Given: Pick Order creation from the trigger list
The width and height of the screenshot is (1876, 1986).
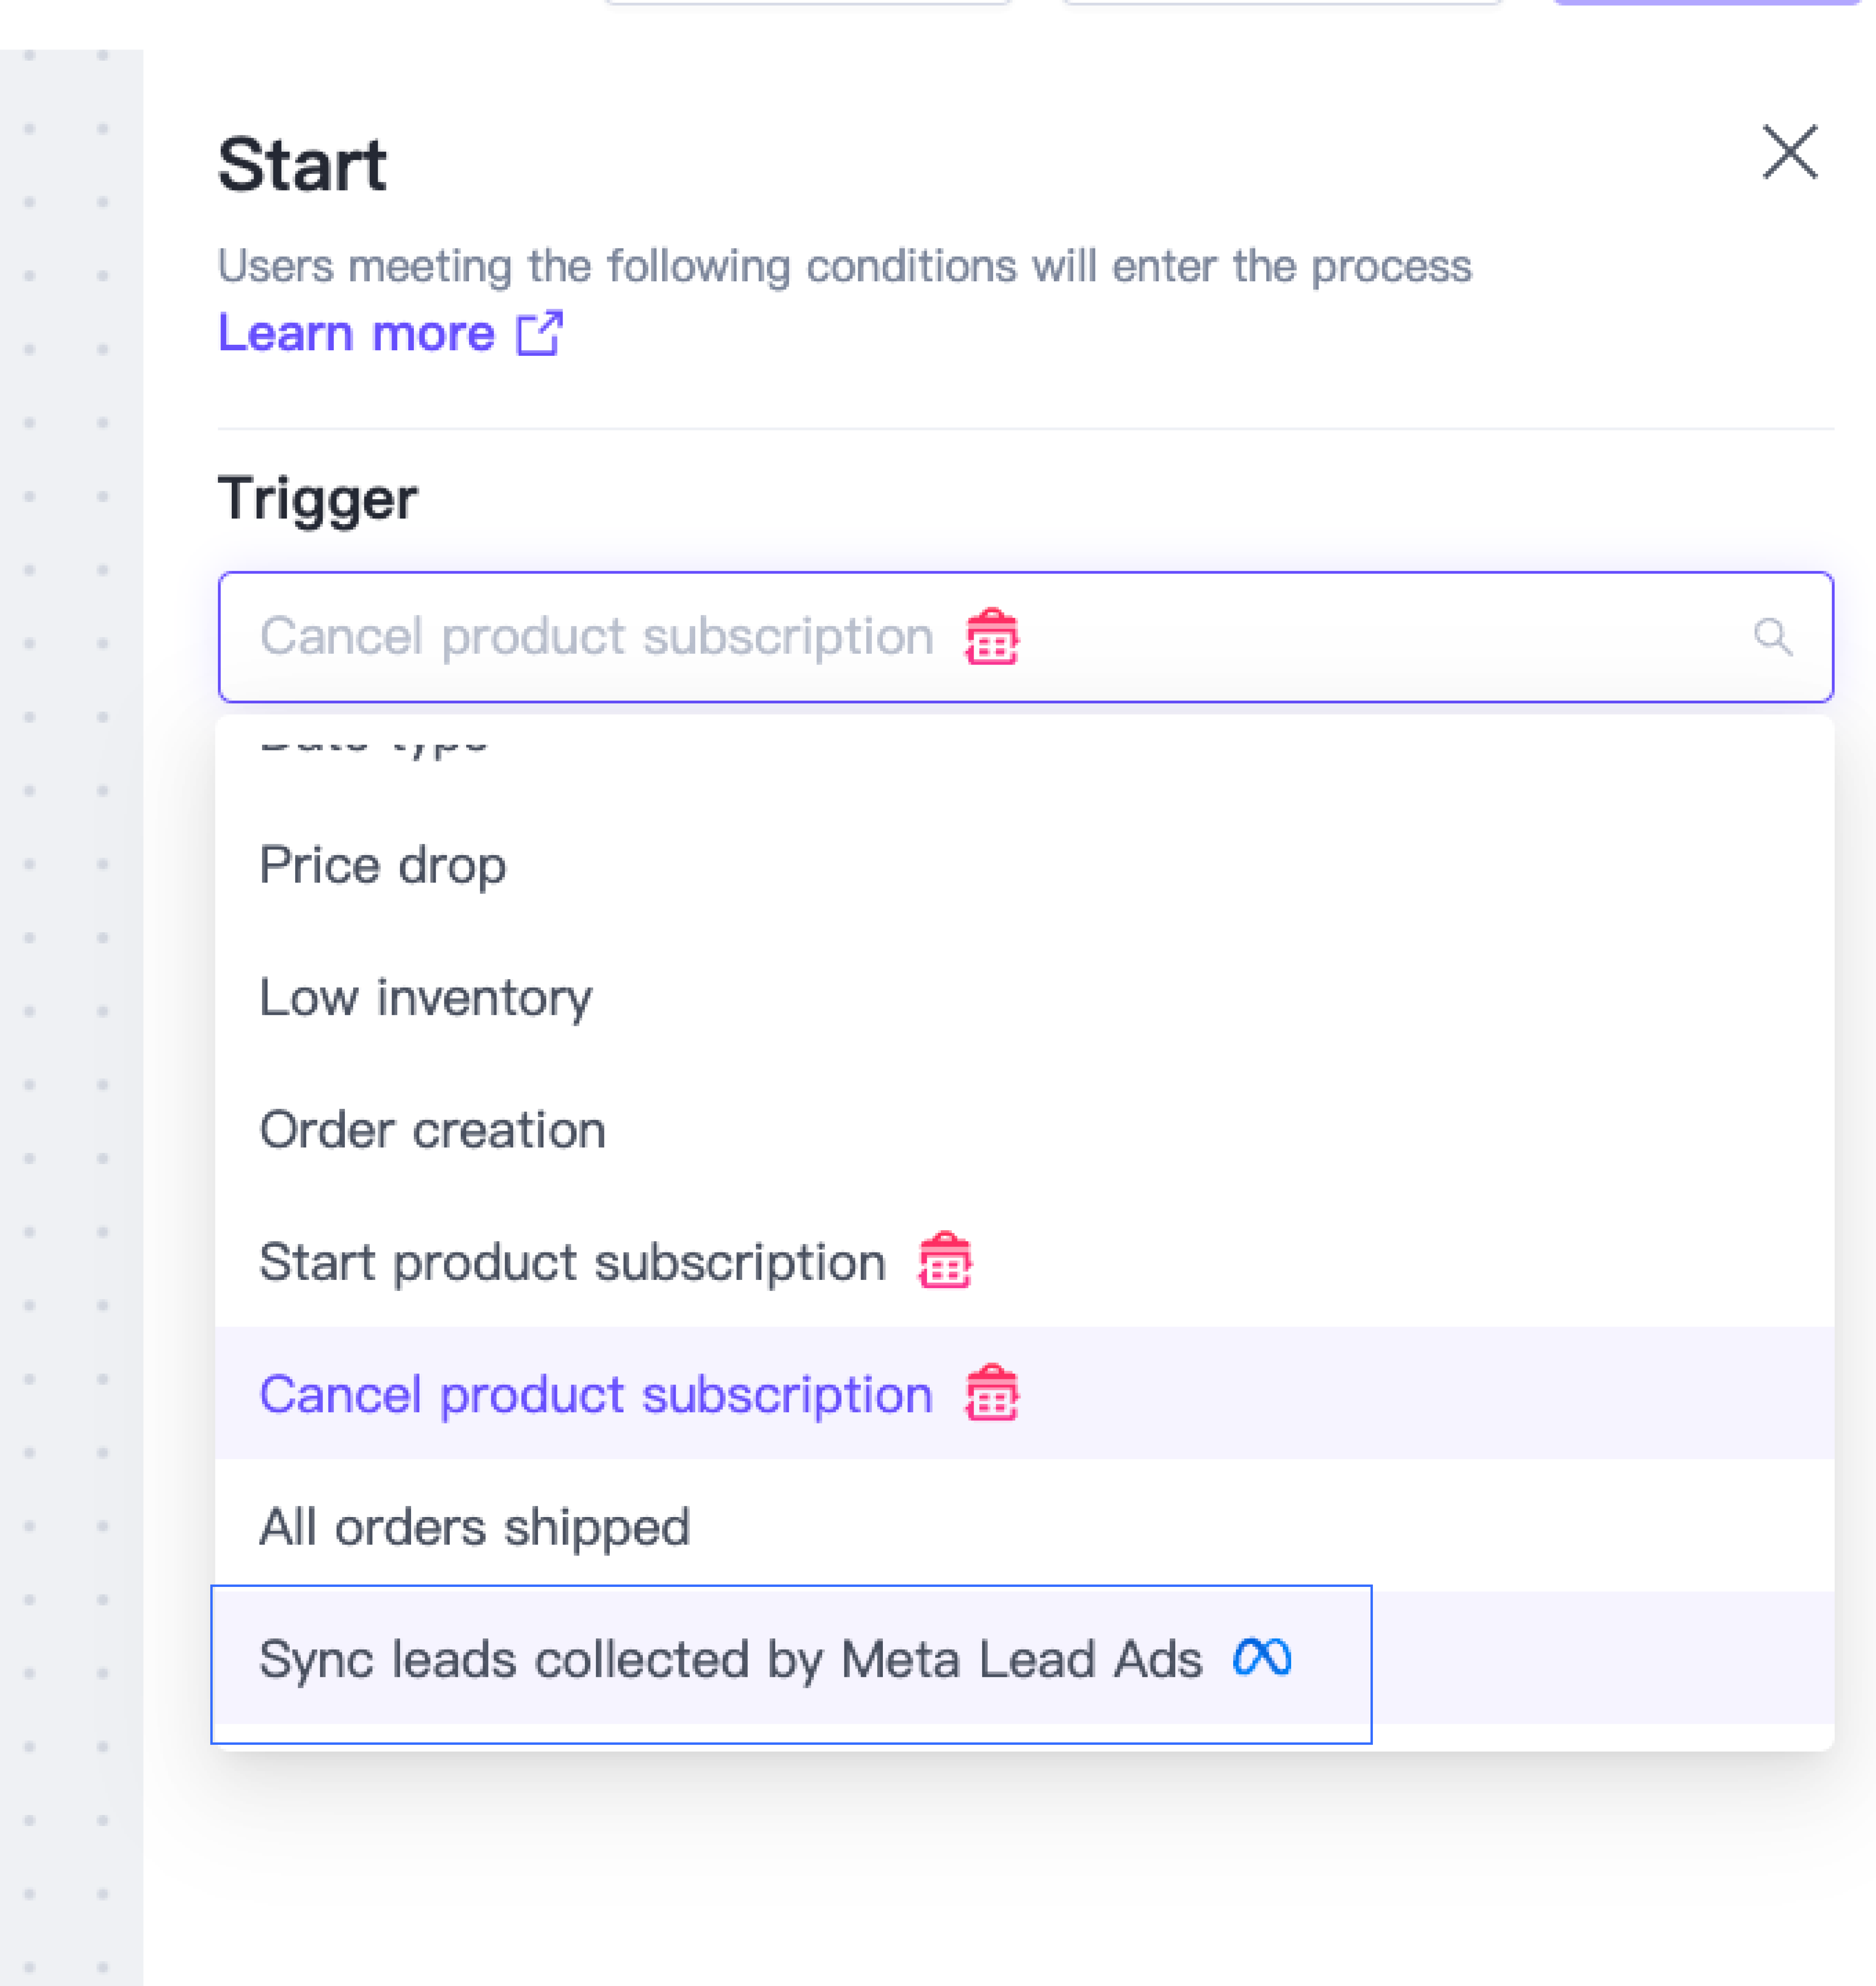Looking at the screenshot, I should [x=433, y=1130].
